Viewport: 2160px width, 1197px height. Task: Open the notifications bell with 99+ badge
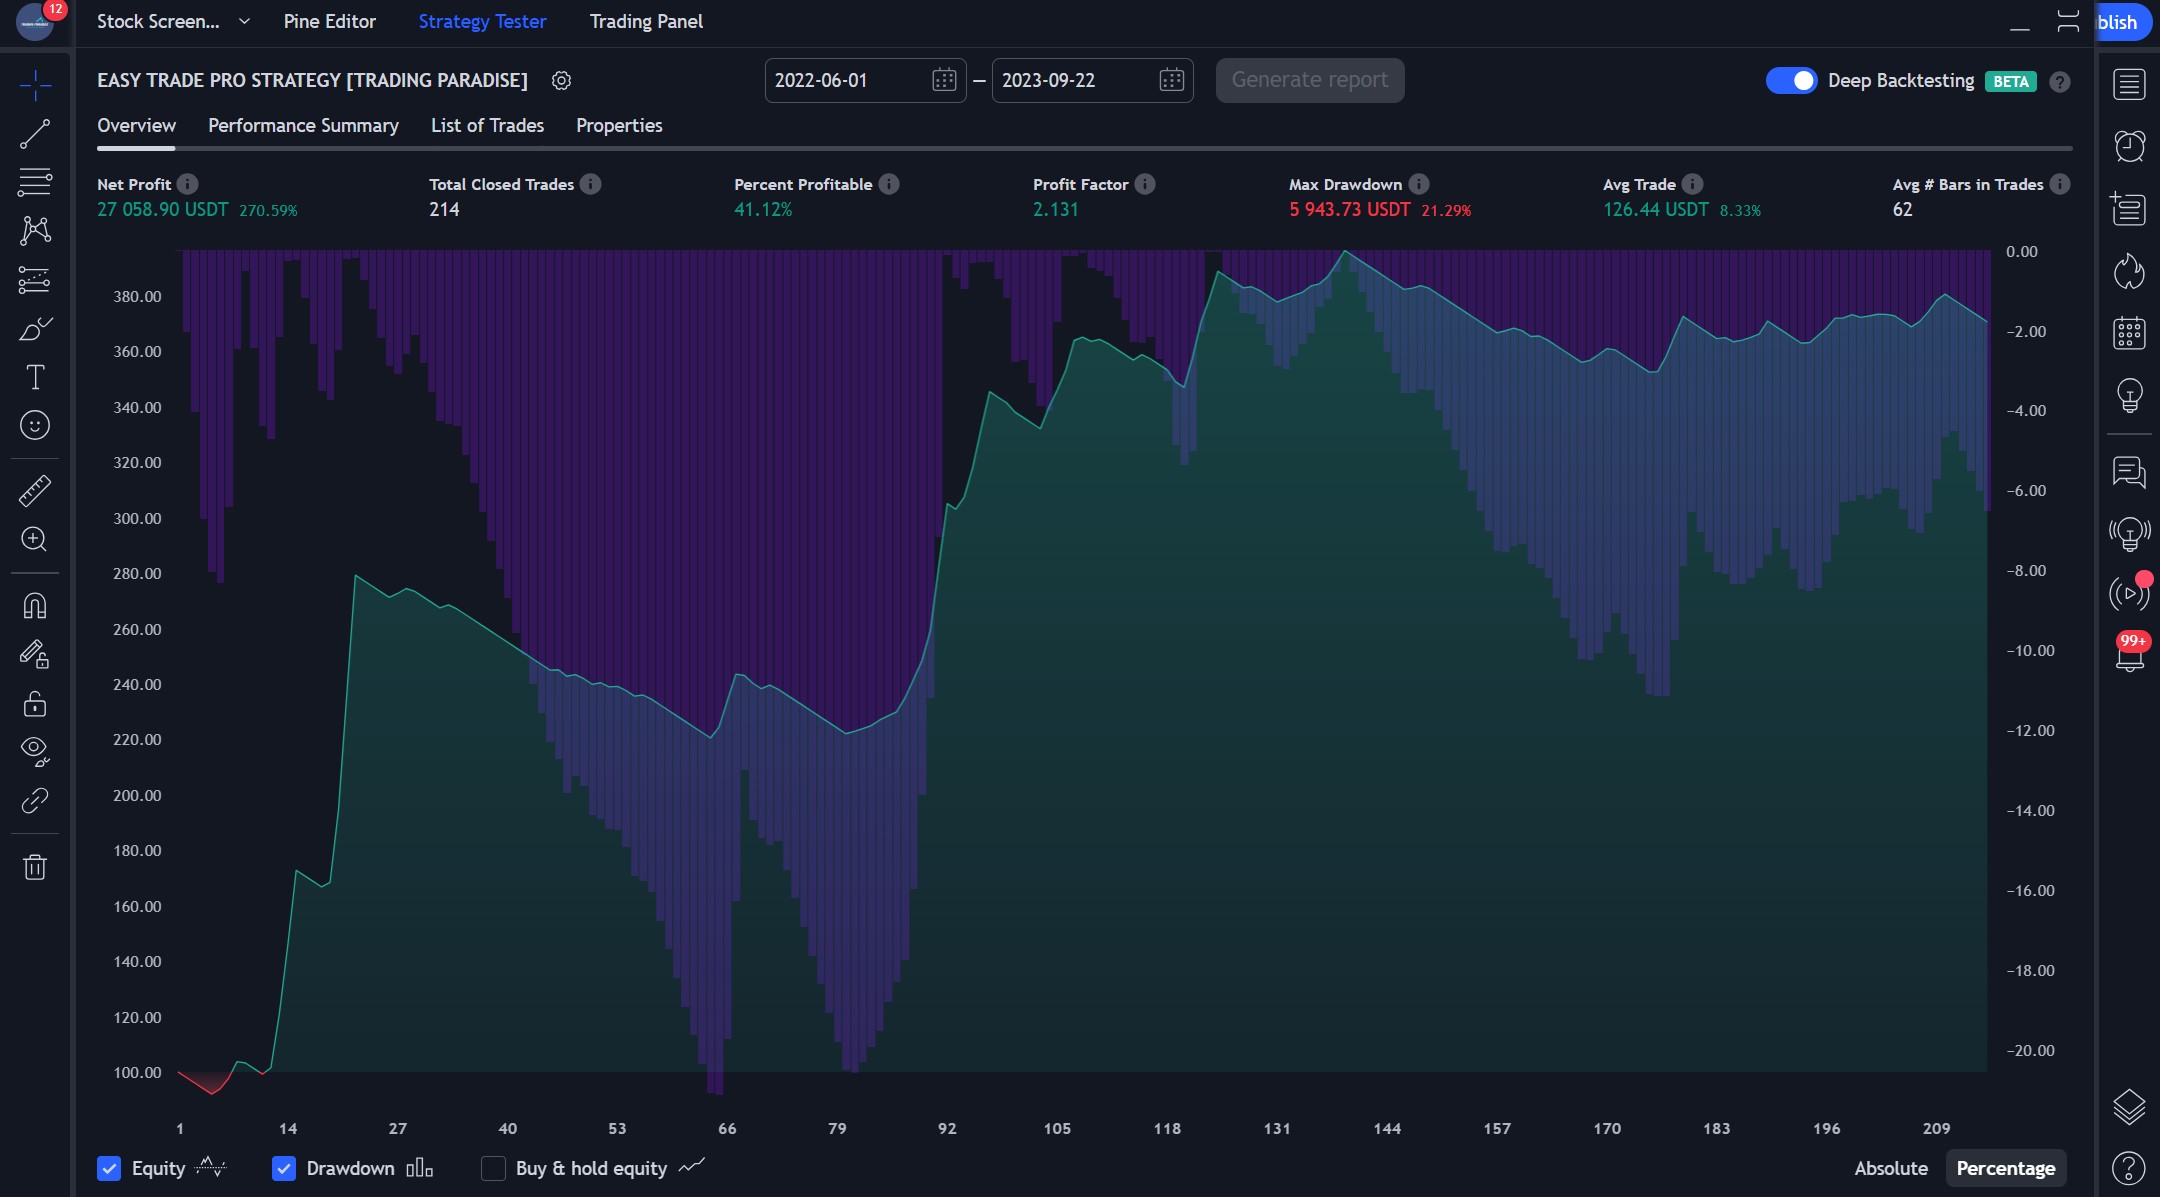coord(2129,655)
